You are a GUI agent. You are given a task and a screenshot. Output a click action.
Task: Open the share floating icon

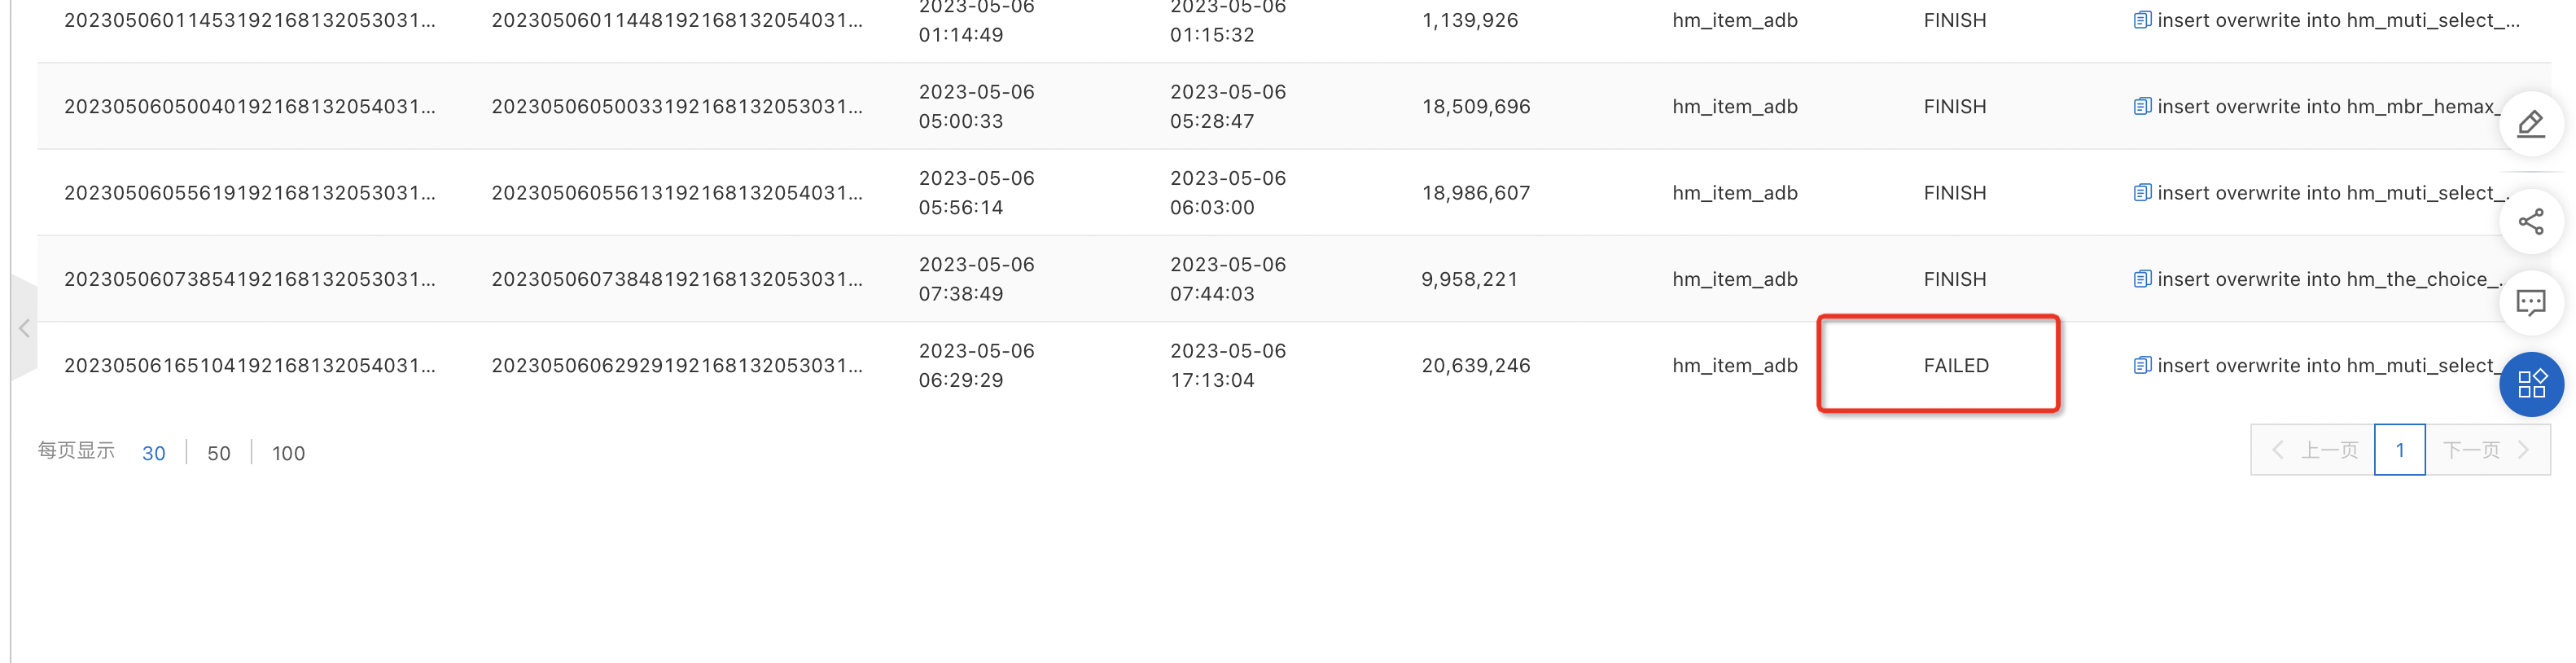click(2531, 222)
